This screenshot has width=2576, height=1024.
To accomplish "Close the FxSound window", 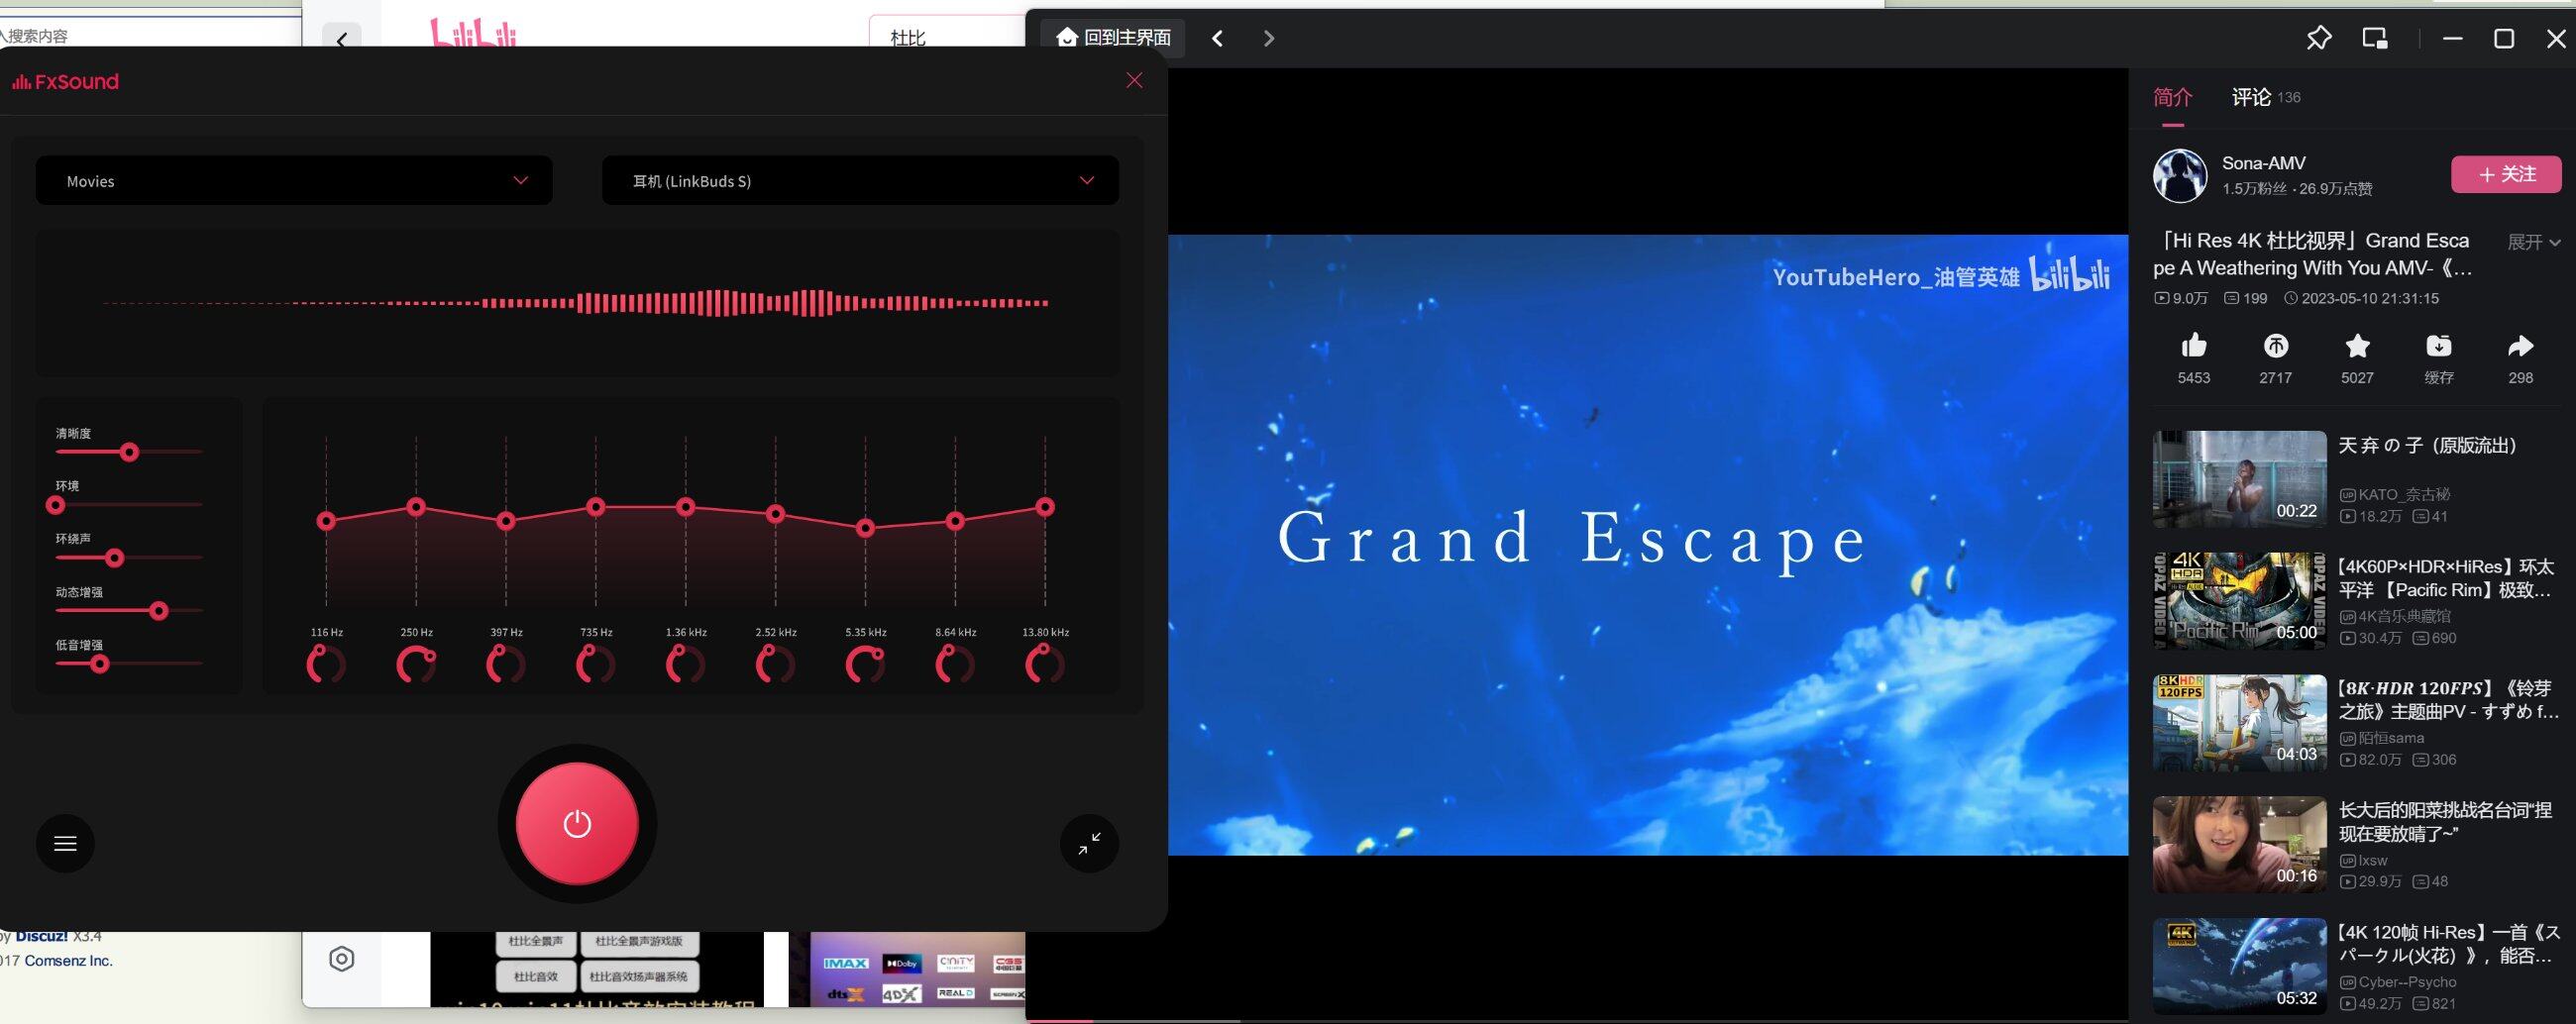I will [x=1134, y=80].
